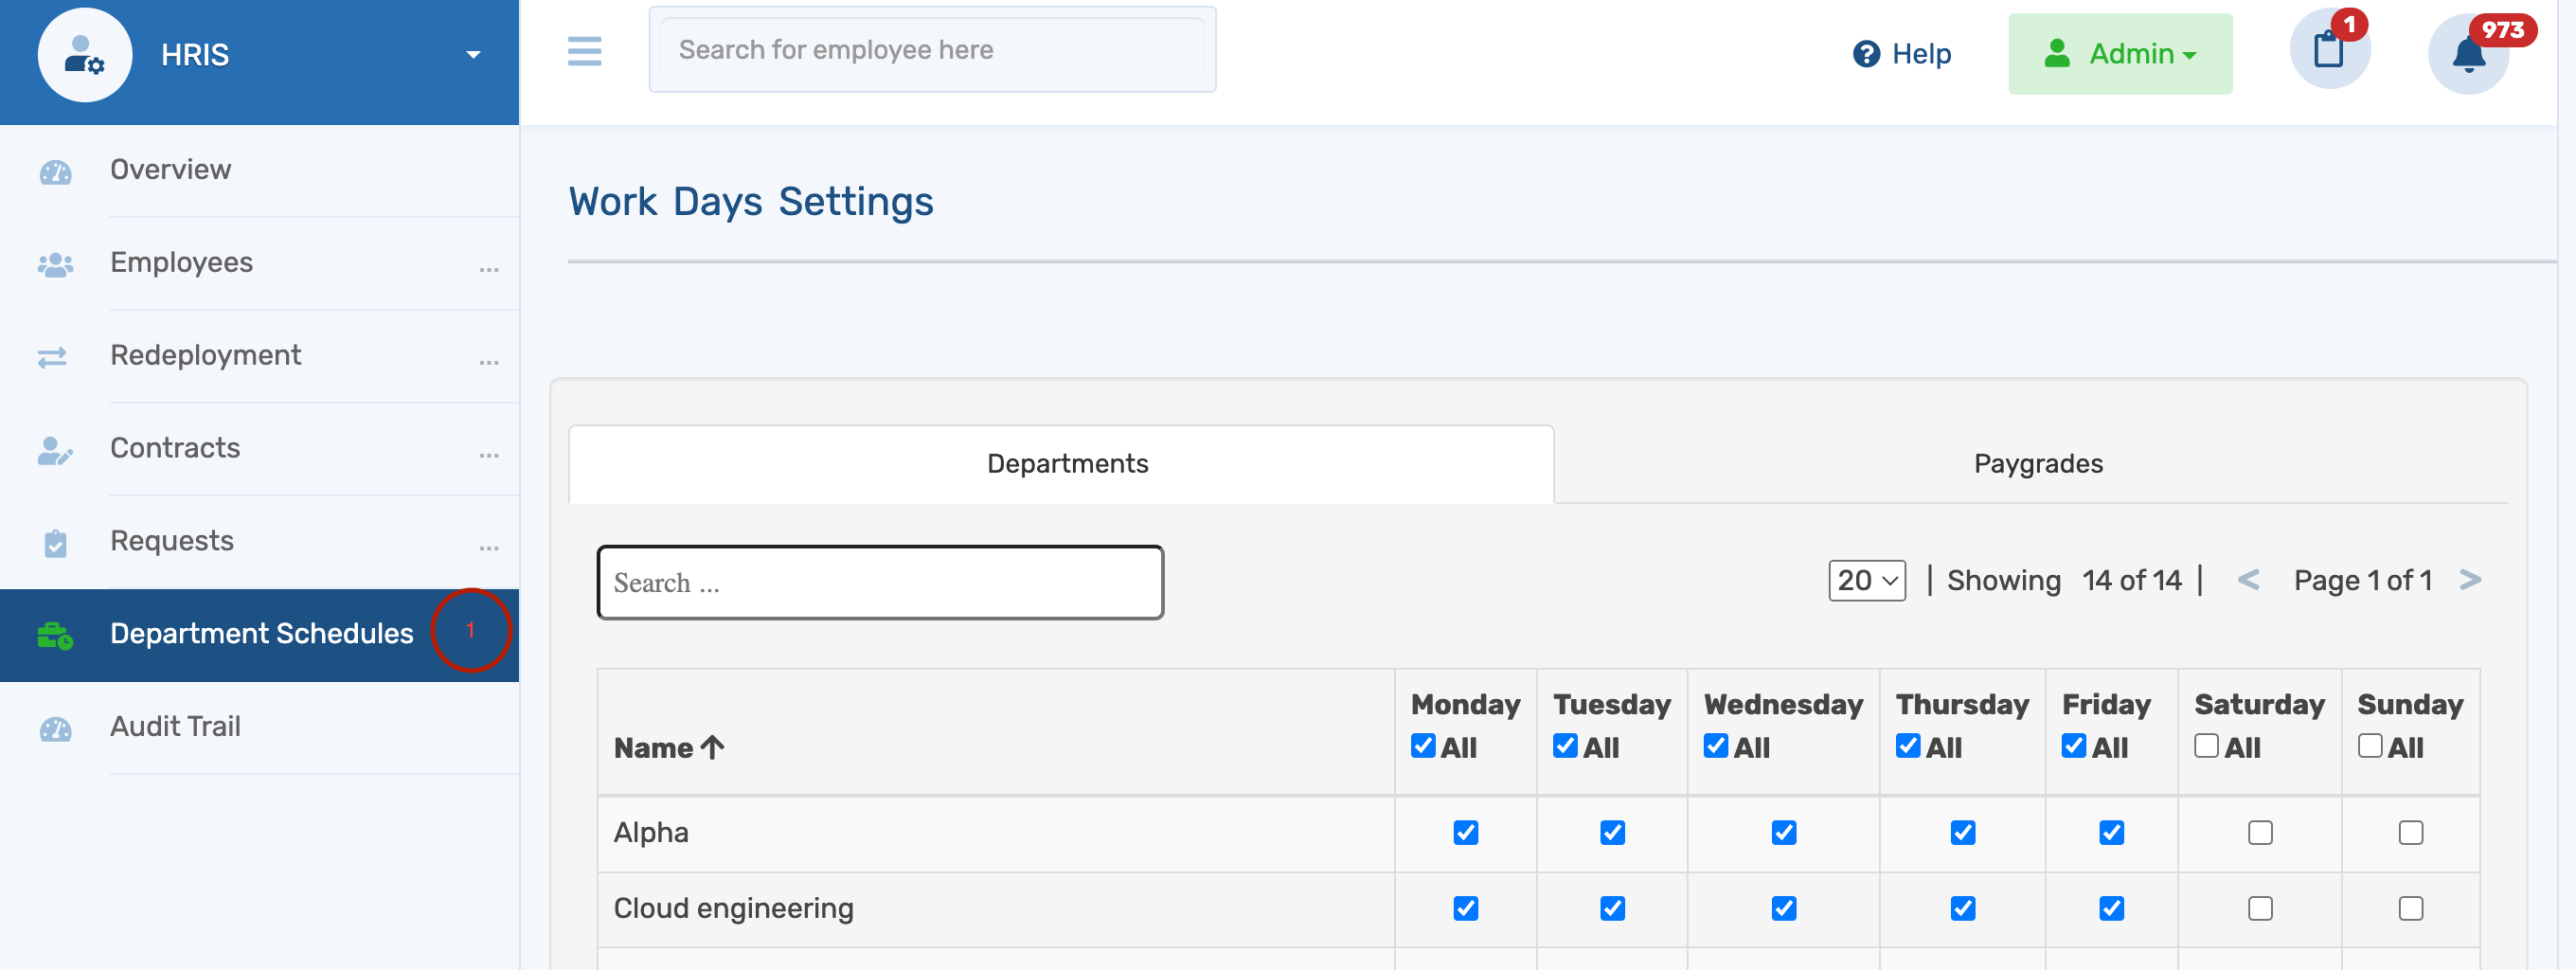The width and height of the screenshot is (2576, 970).
Task: Click the Cloud engineering department name
Action: [733, 909]
